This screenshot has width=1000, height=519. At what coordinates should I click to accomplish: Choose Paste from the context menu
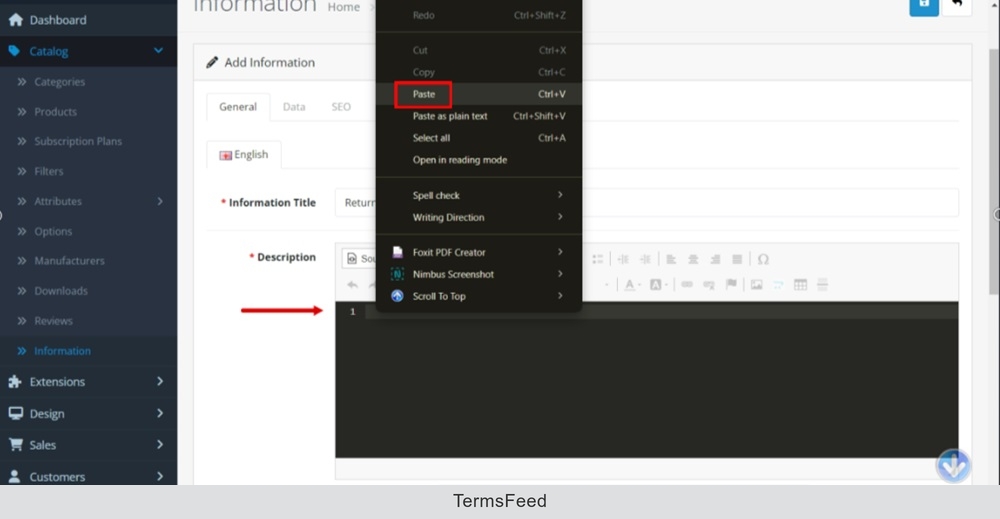[x=479, y=94]
